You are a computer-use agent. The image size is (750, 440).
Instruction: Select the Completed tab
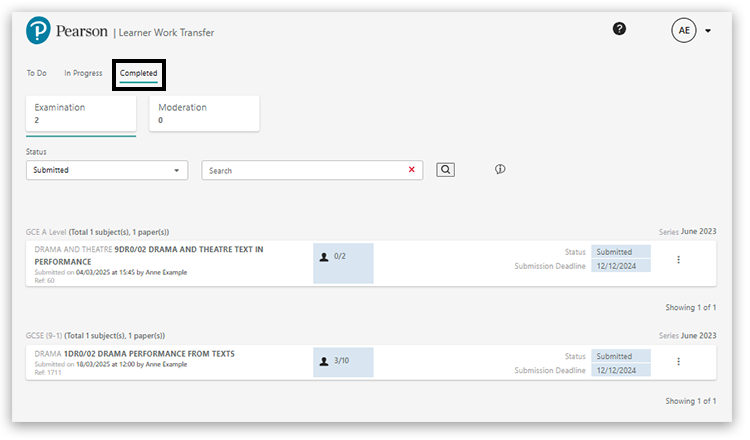138,73
